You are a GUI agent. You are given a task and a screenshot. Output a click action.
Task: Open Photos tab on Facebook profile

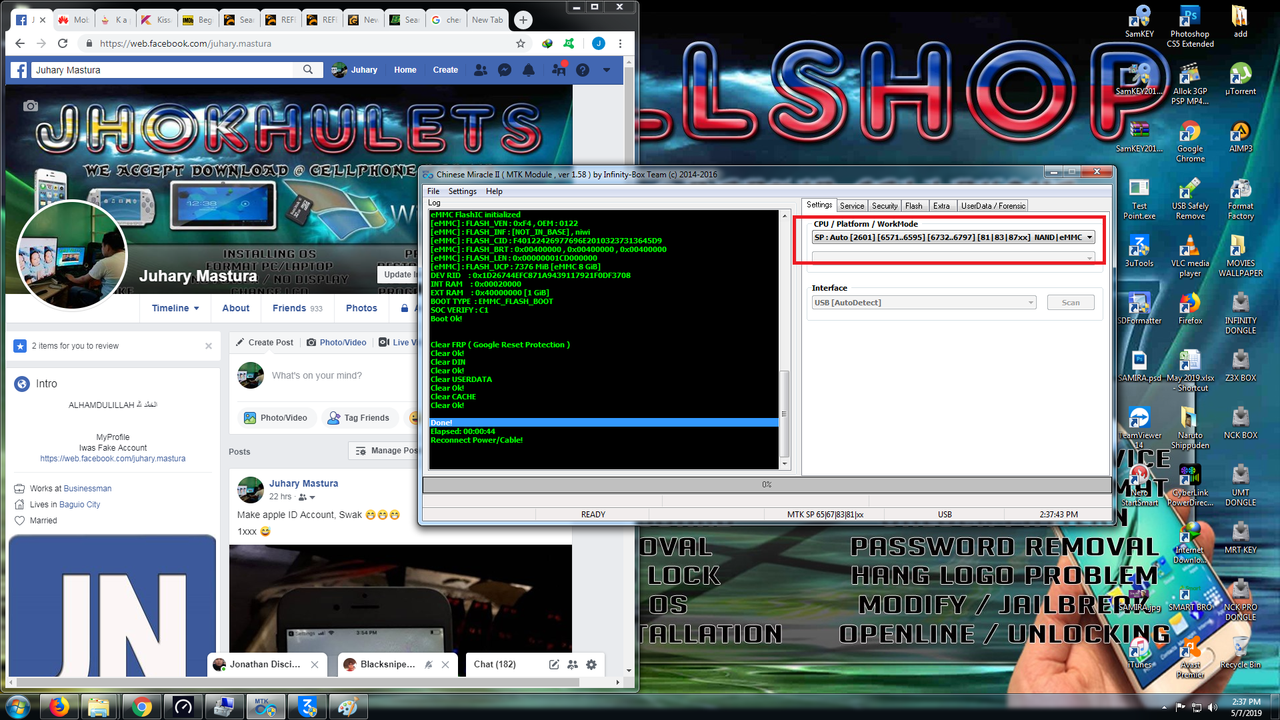pyautogui.click(x=361, y=308)
